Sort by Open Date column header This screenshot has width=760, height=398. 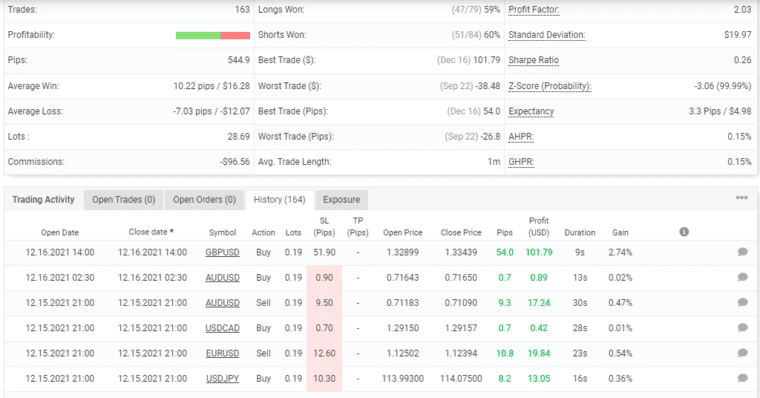pos(60,232)
